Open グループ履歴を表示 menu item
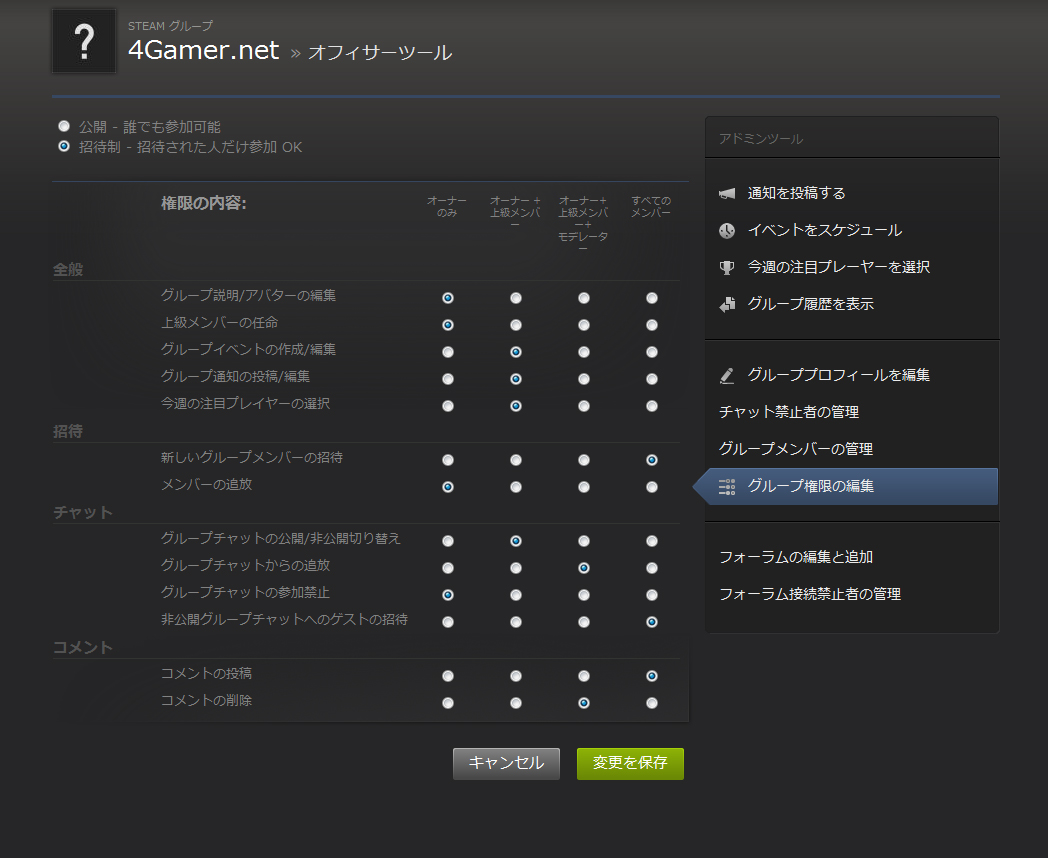The height and width of the screenshot is (858, 1048). pyautogui.click(x=810, y=303)
